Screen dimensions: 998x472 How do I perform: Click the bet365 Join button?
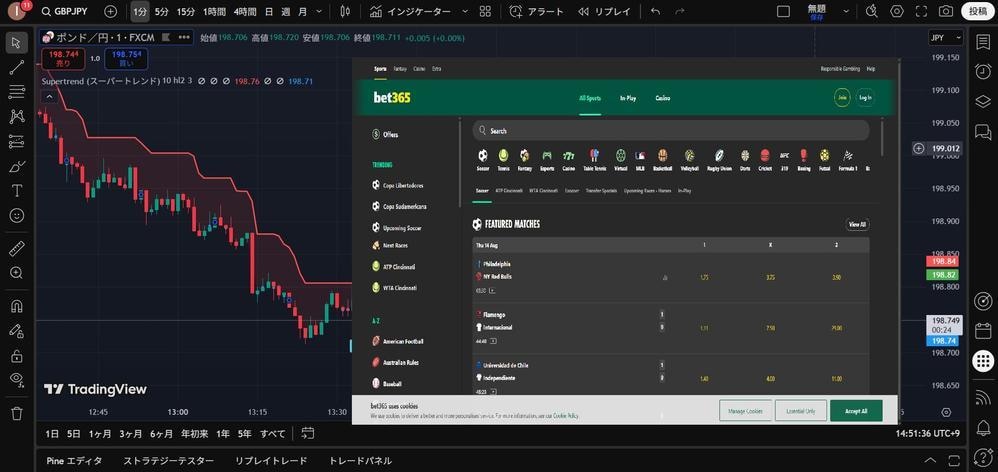tap(842, 97)
